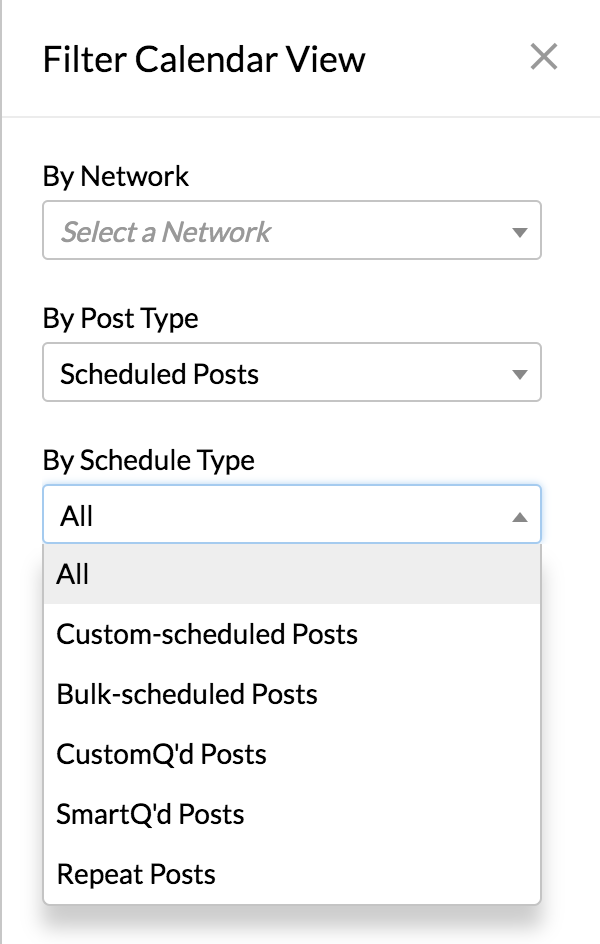Close the Filter Calendar View panel
This screenshot has height=944, width=600.
tap(543, 58)
